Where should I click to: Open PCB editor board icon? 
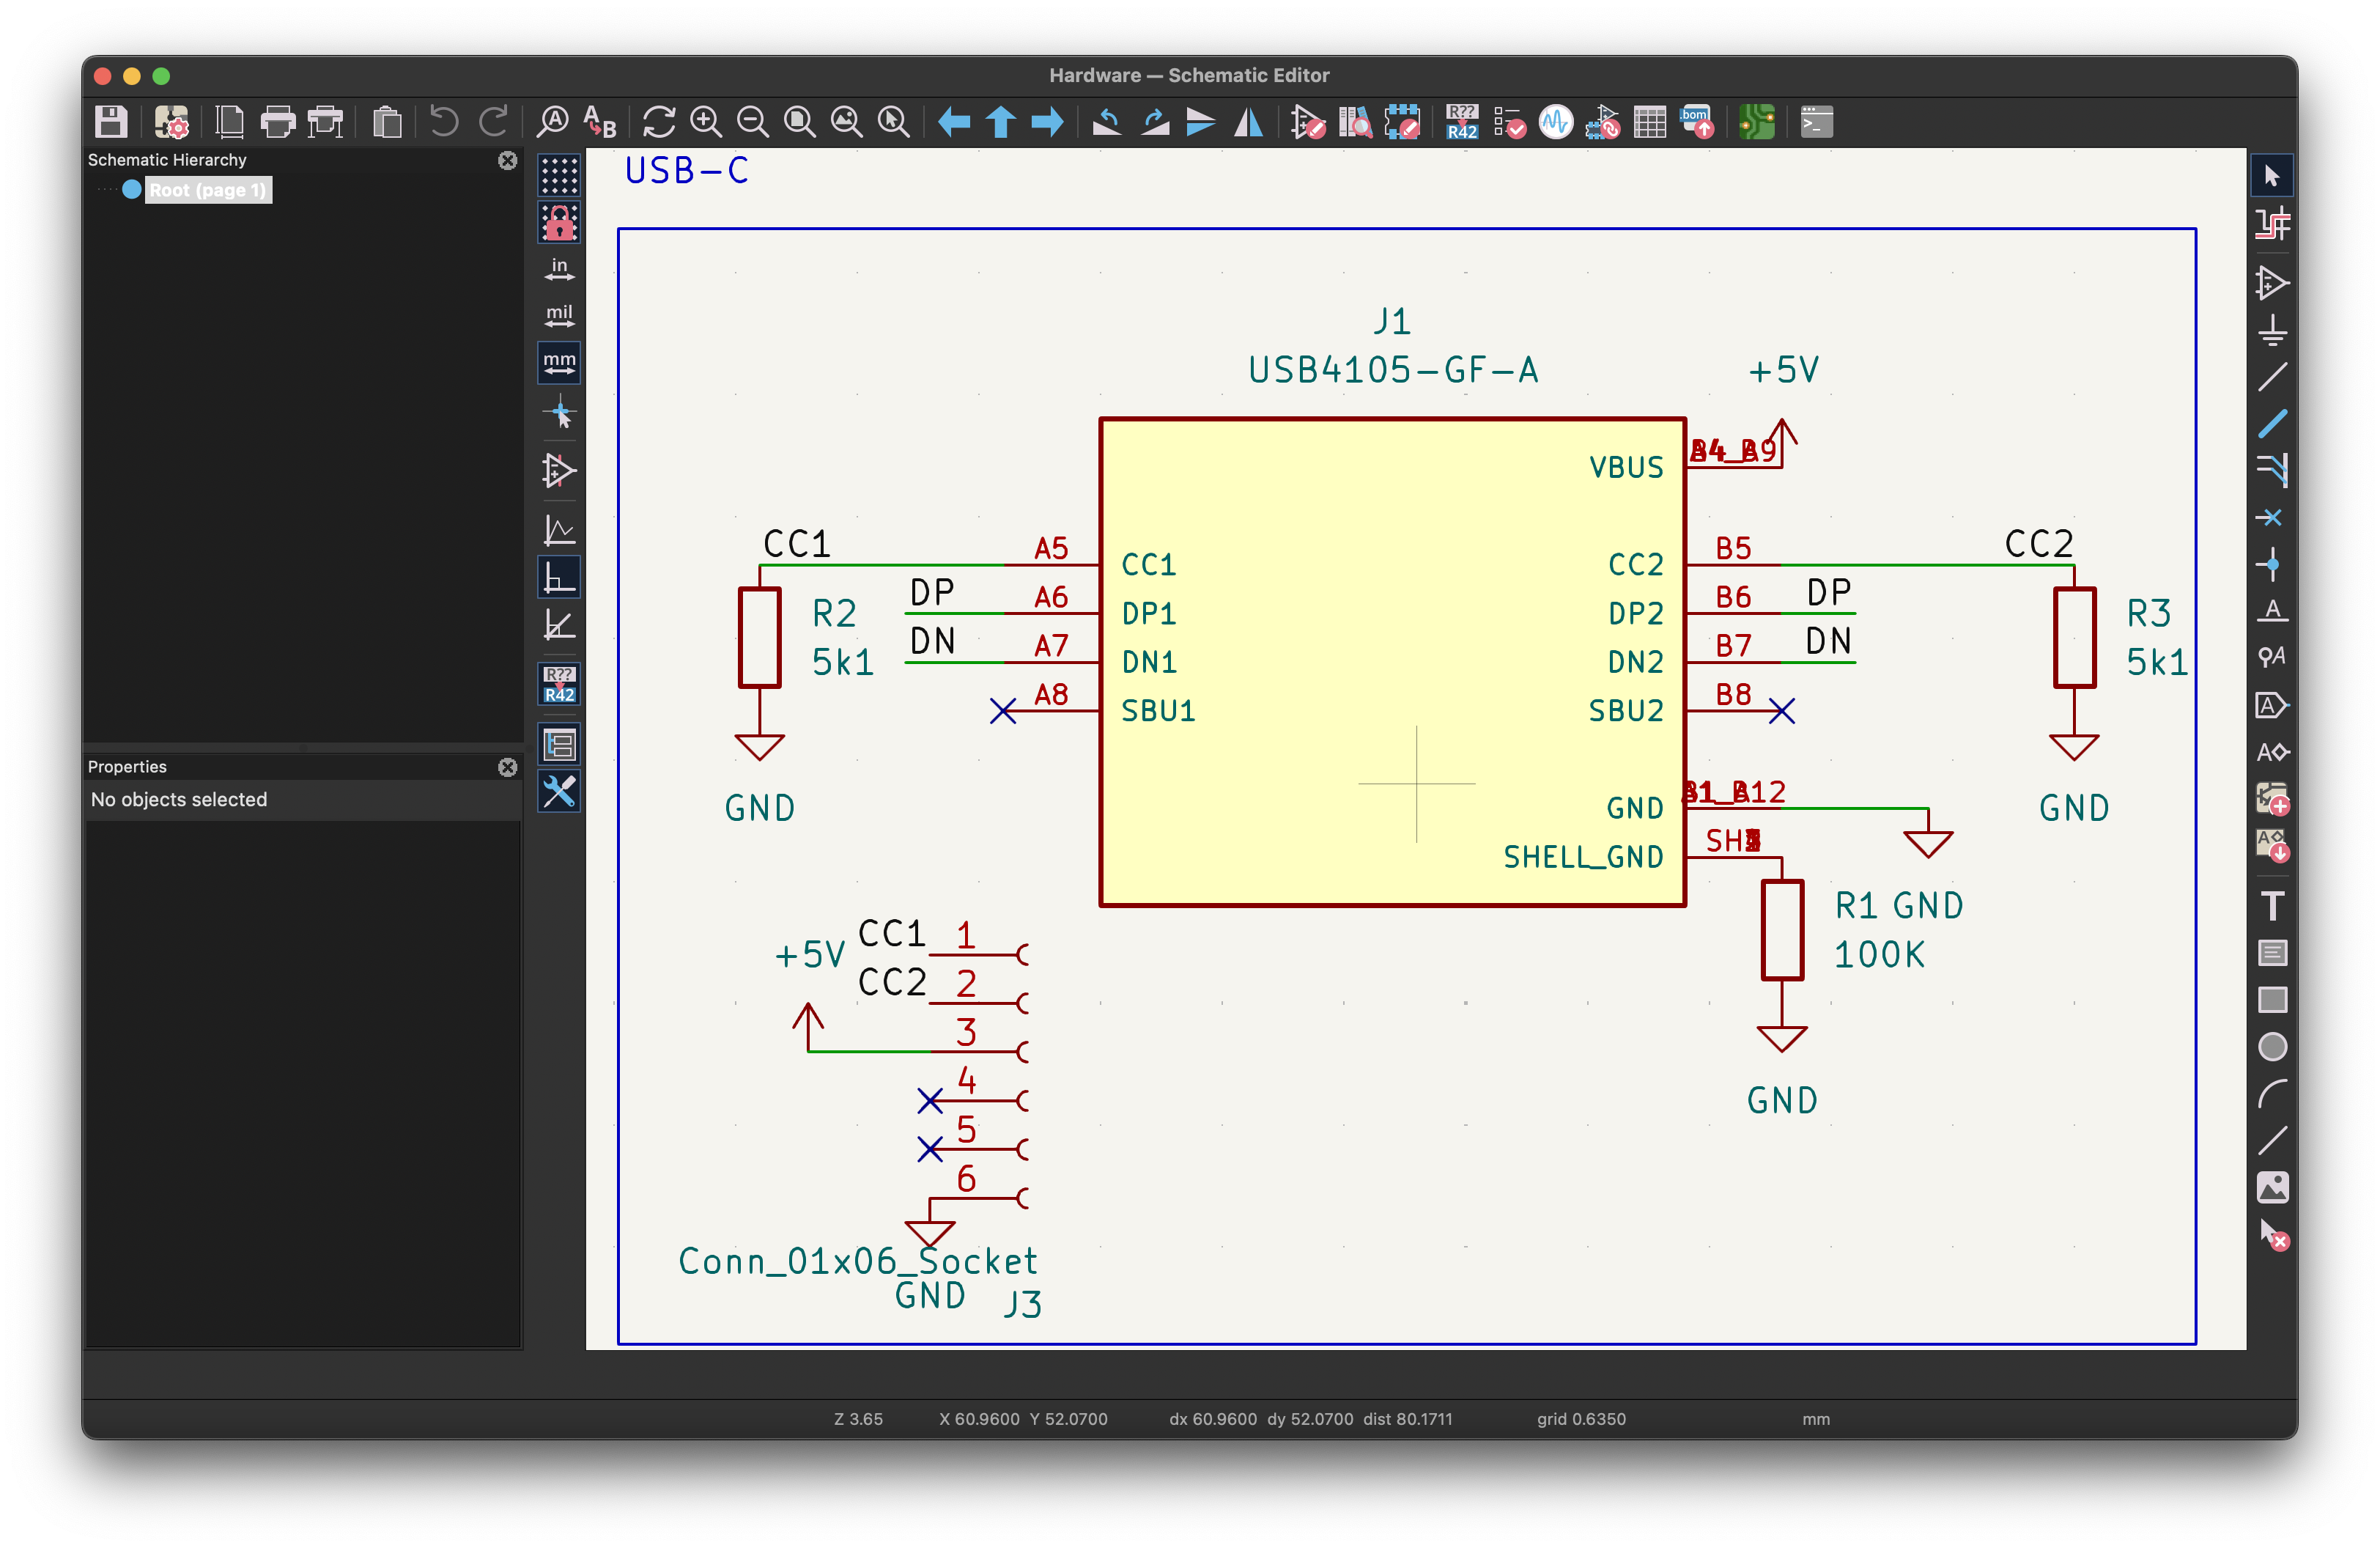pos(1757,122)
